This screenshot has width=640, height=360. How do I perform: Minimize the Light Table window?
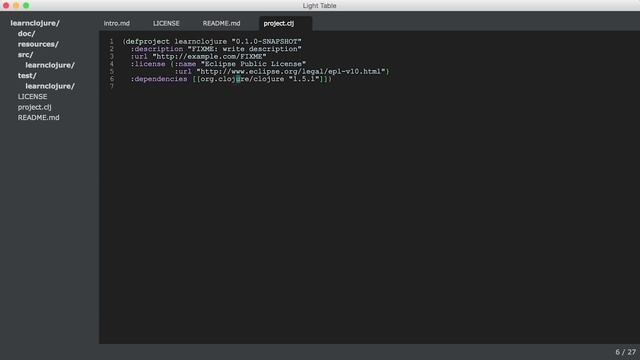pos(16,5)
